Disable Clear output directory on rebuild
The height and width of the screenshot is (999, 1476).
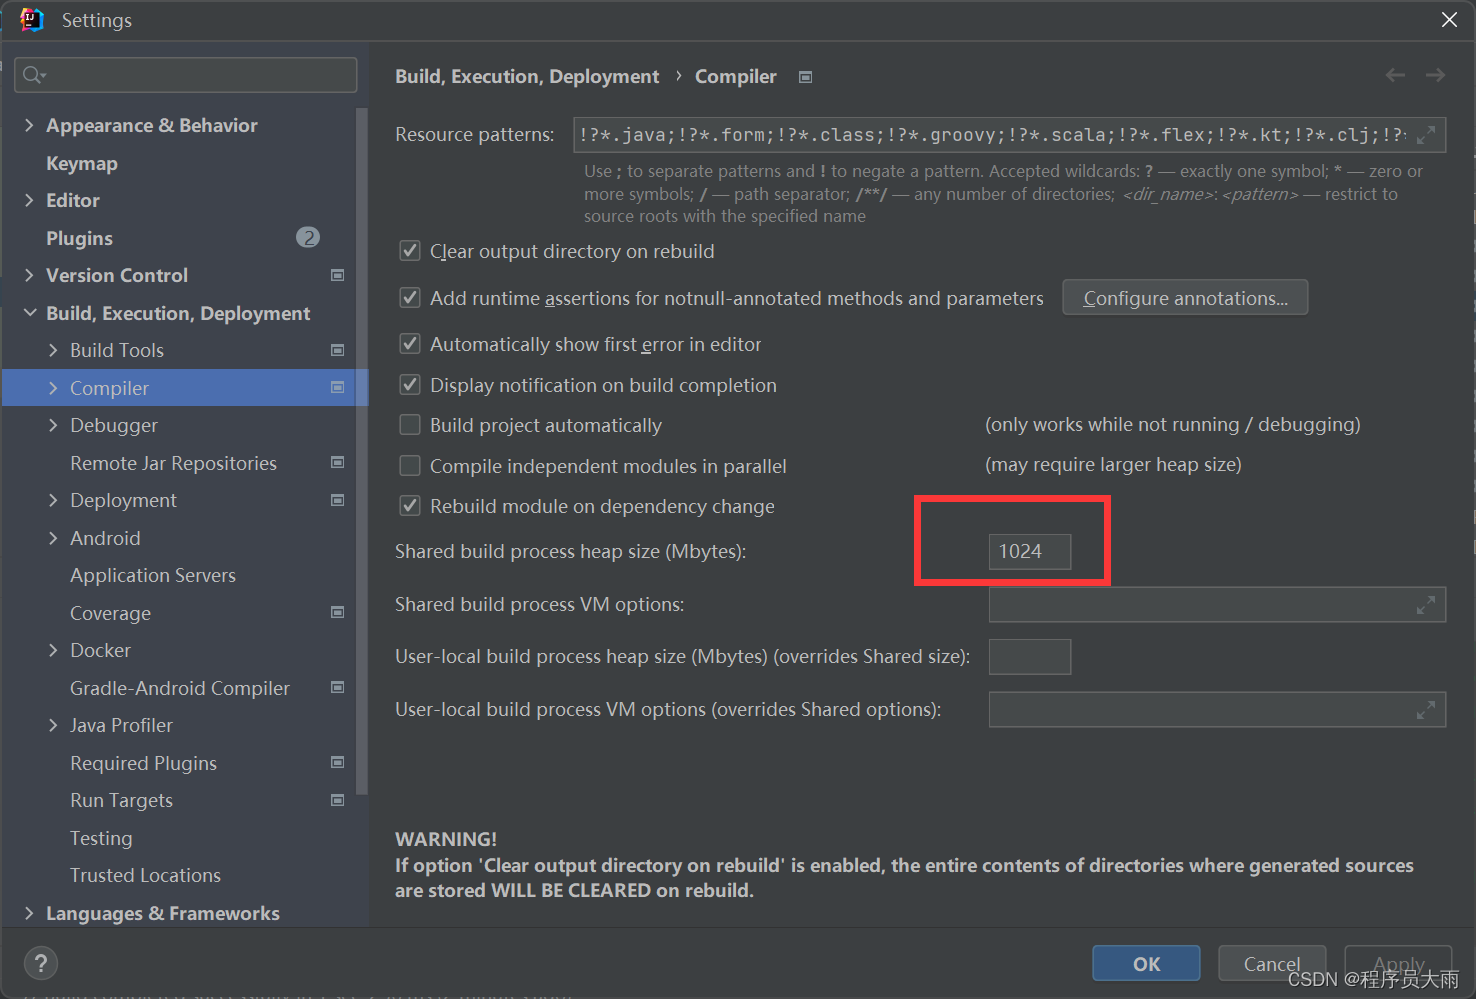click(x=410, y=250)
